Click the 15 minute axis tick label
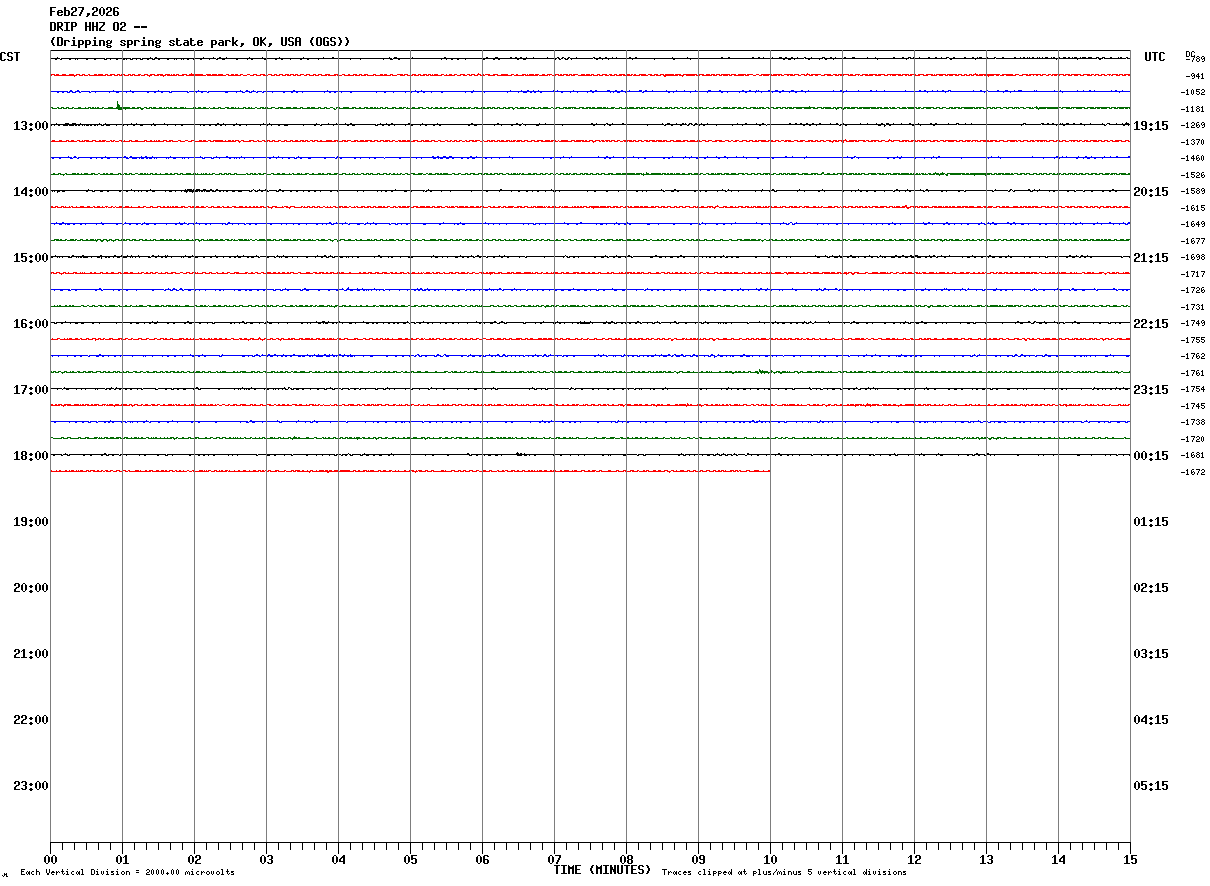1210x886 pixels. (1130, 859)
